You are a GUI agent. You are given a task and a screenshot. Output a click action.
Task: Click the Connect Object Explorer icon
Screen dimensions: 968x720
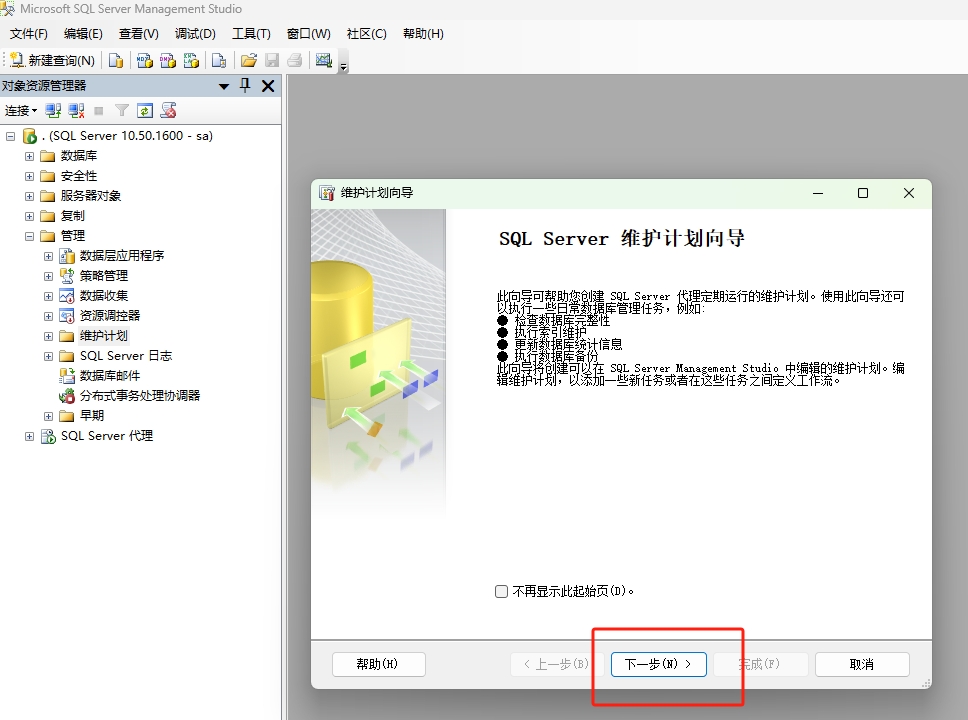53,111
